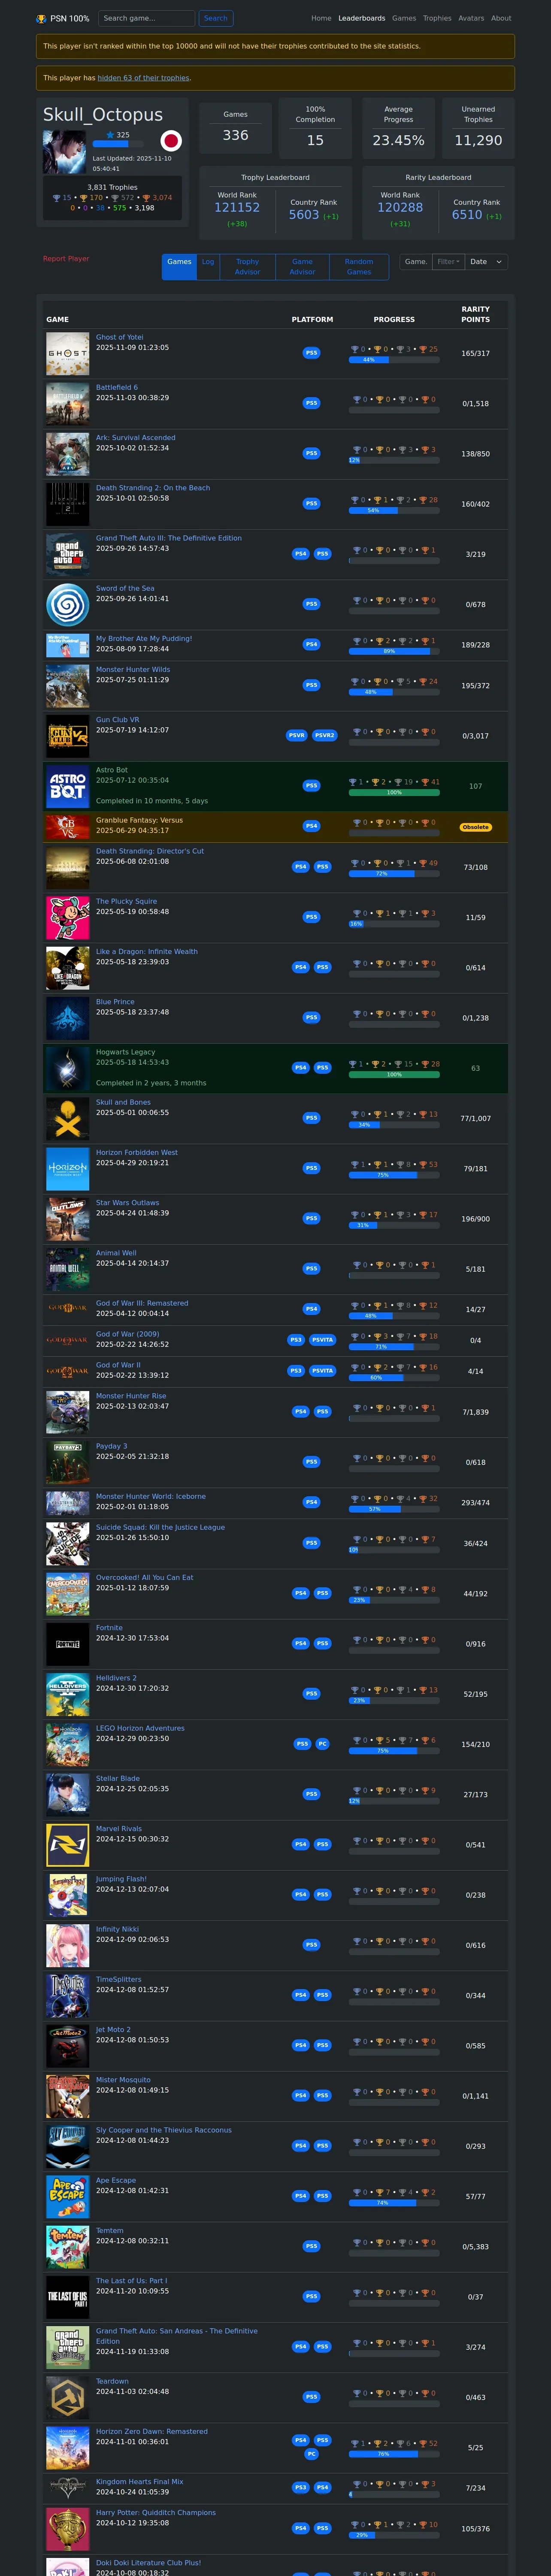Open the Ghost of Yotei cover thumbnail
This screenshot has height=2576, width=551.
click(68, 354)
